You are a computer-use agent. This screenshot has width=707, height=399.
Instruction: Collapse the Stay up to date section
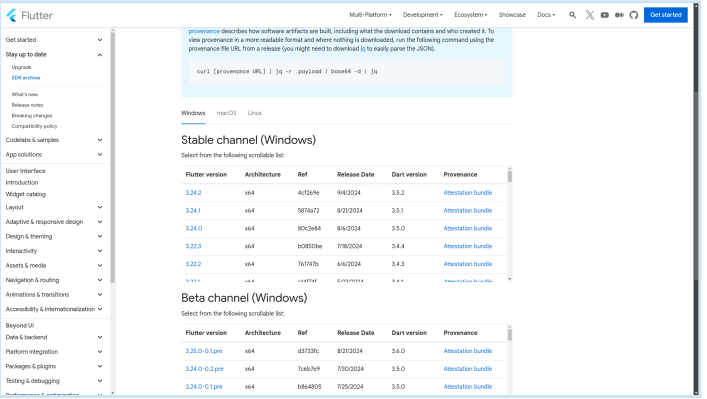(54, 55)
